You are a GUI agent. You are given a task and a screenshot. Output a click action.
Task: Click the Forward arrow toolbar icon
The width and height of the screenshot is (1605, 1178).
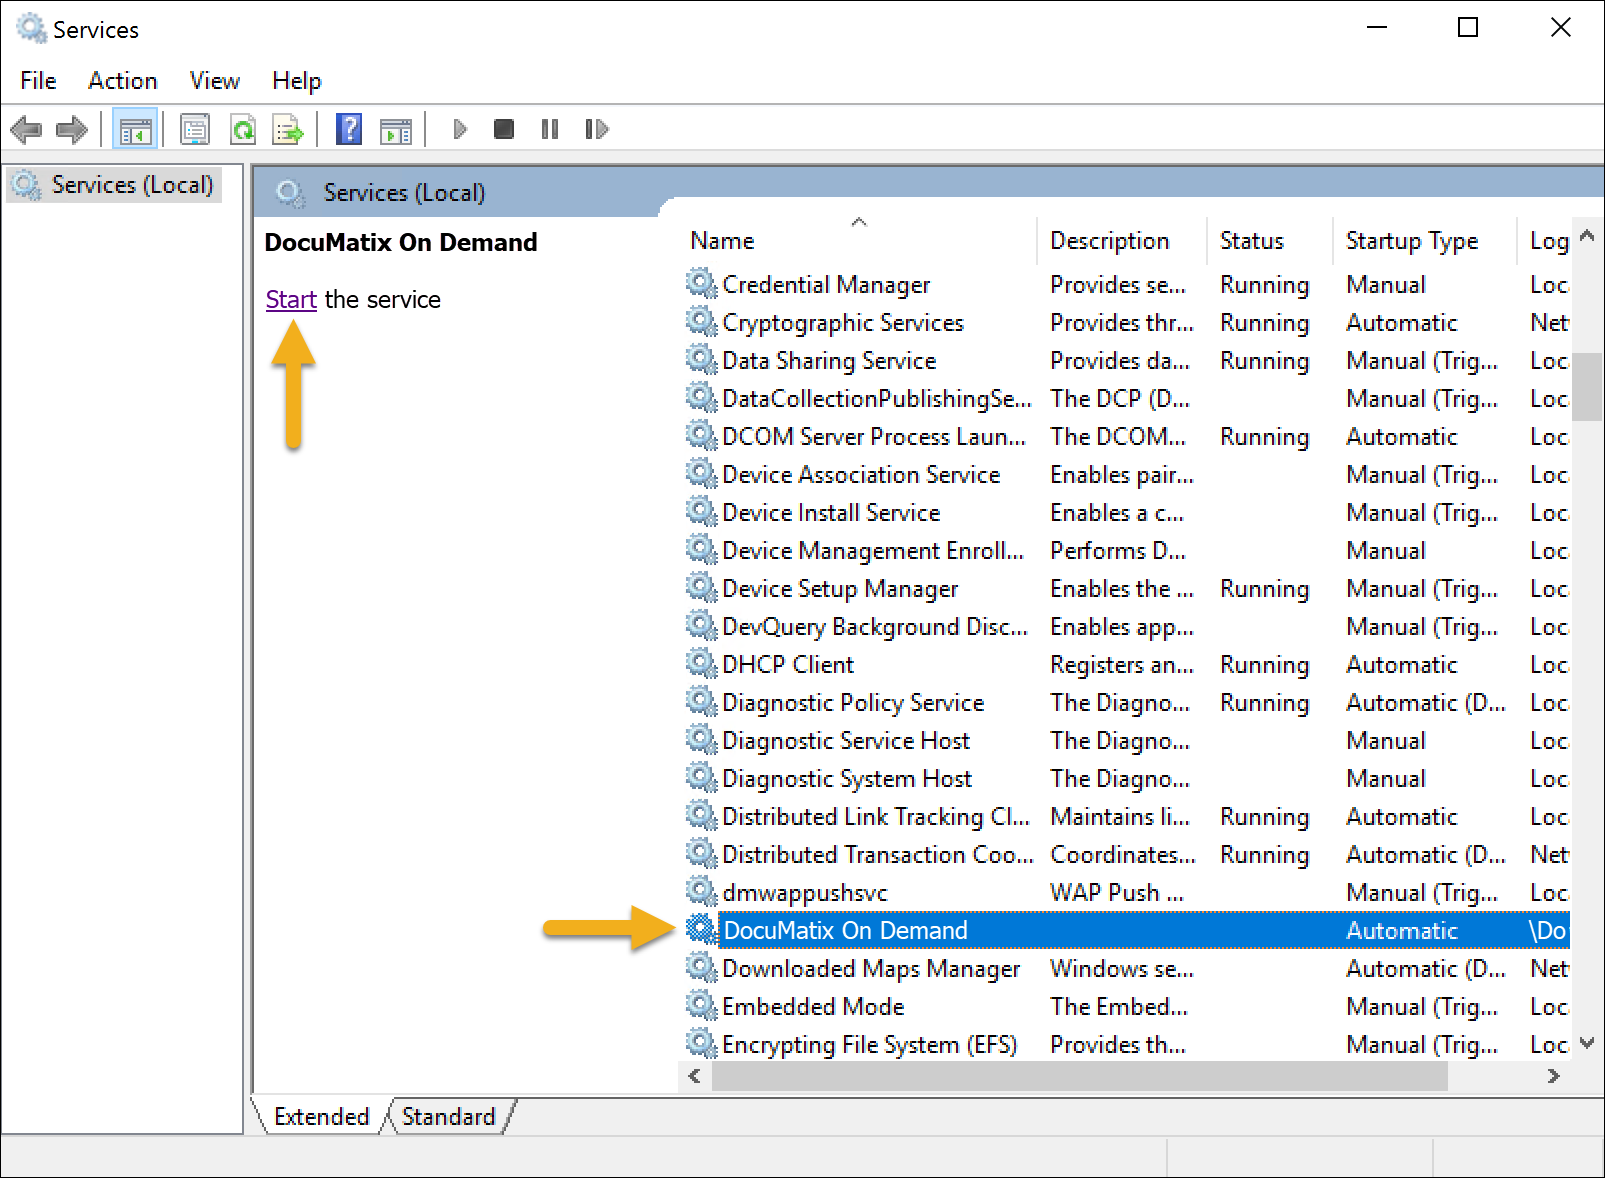point(72,129)
